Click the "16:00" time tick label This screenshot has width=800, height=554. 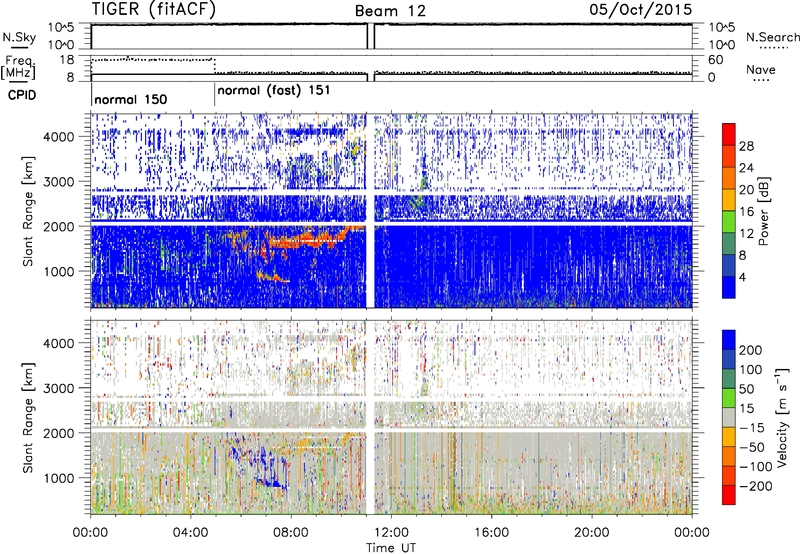click(x=491, y=533)
